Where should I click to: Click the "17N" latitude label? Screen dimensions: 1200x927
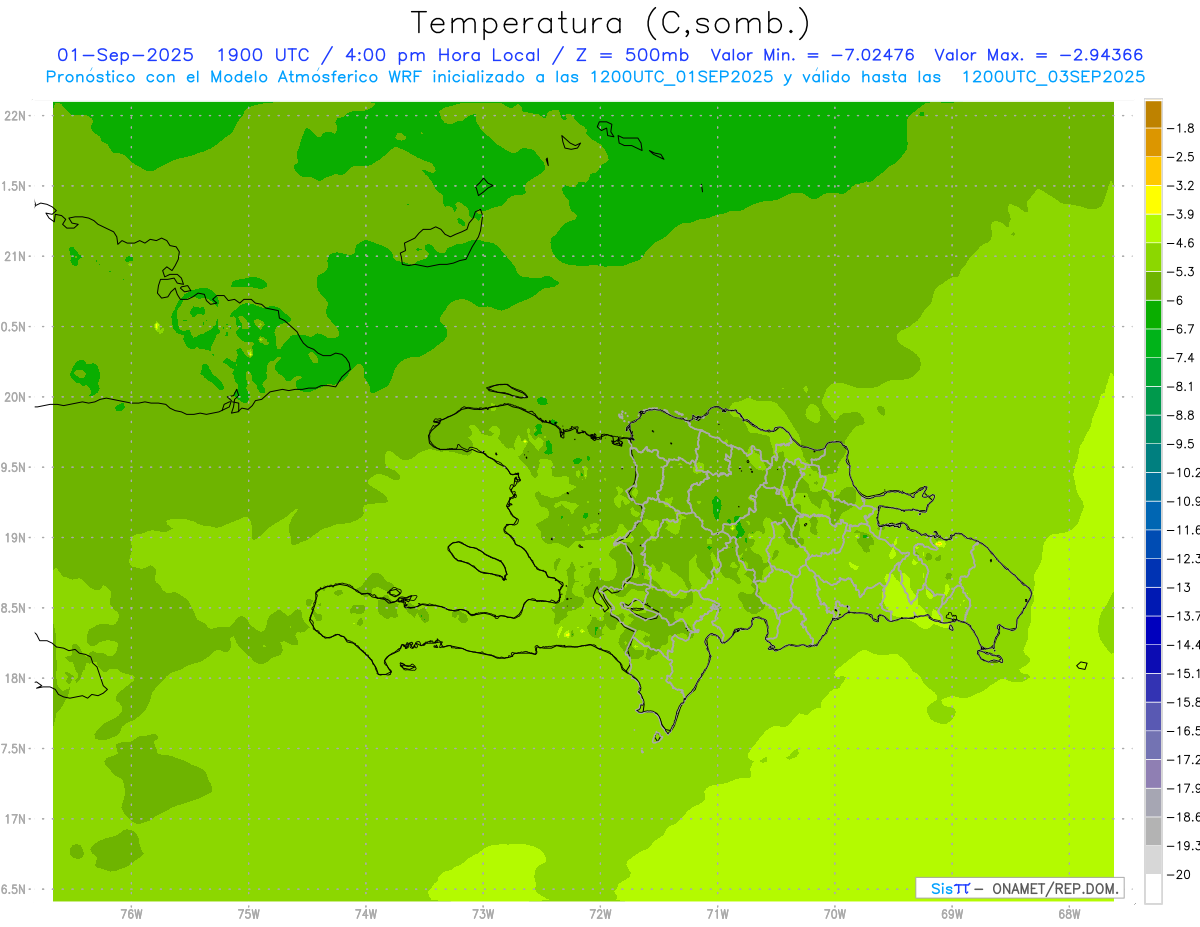[x=14, y=819]
